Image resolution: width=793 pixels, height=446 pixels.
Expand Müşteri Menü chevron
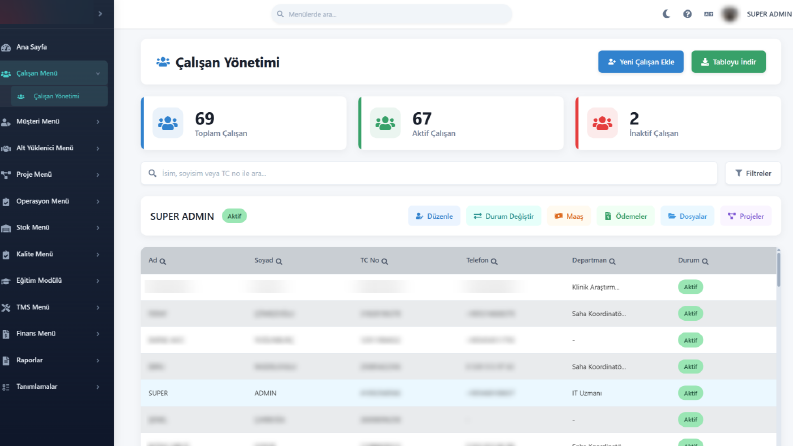coord(98,122)
